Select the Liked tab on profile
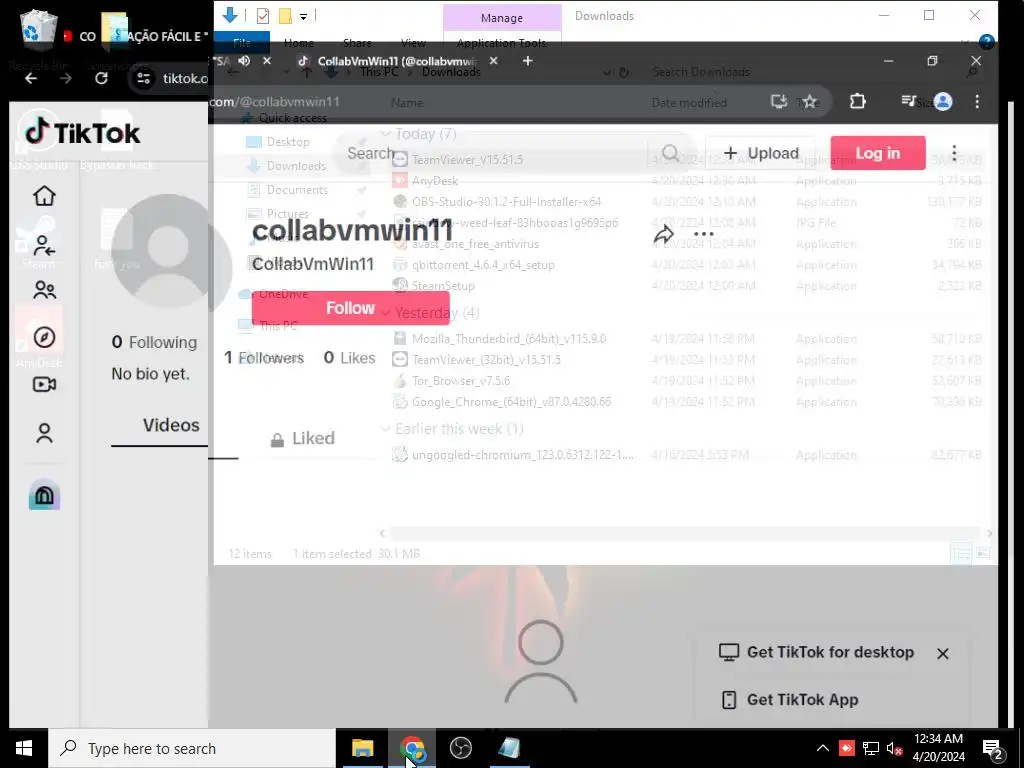1024x768 pixels. (x=302, y=438)
